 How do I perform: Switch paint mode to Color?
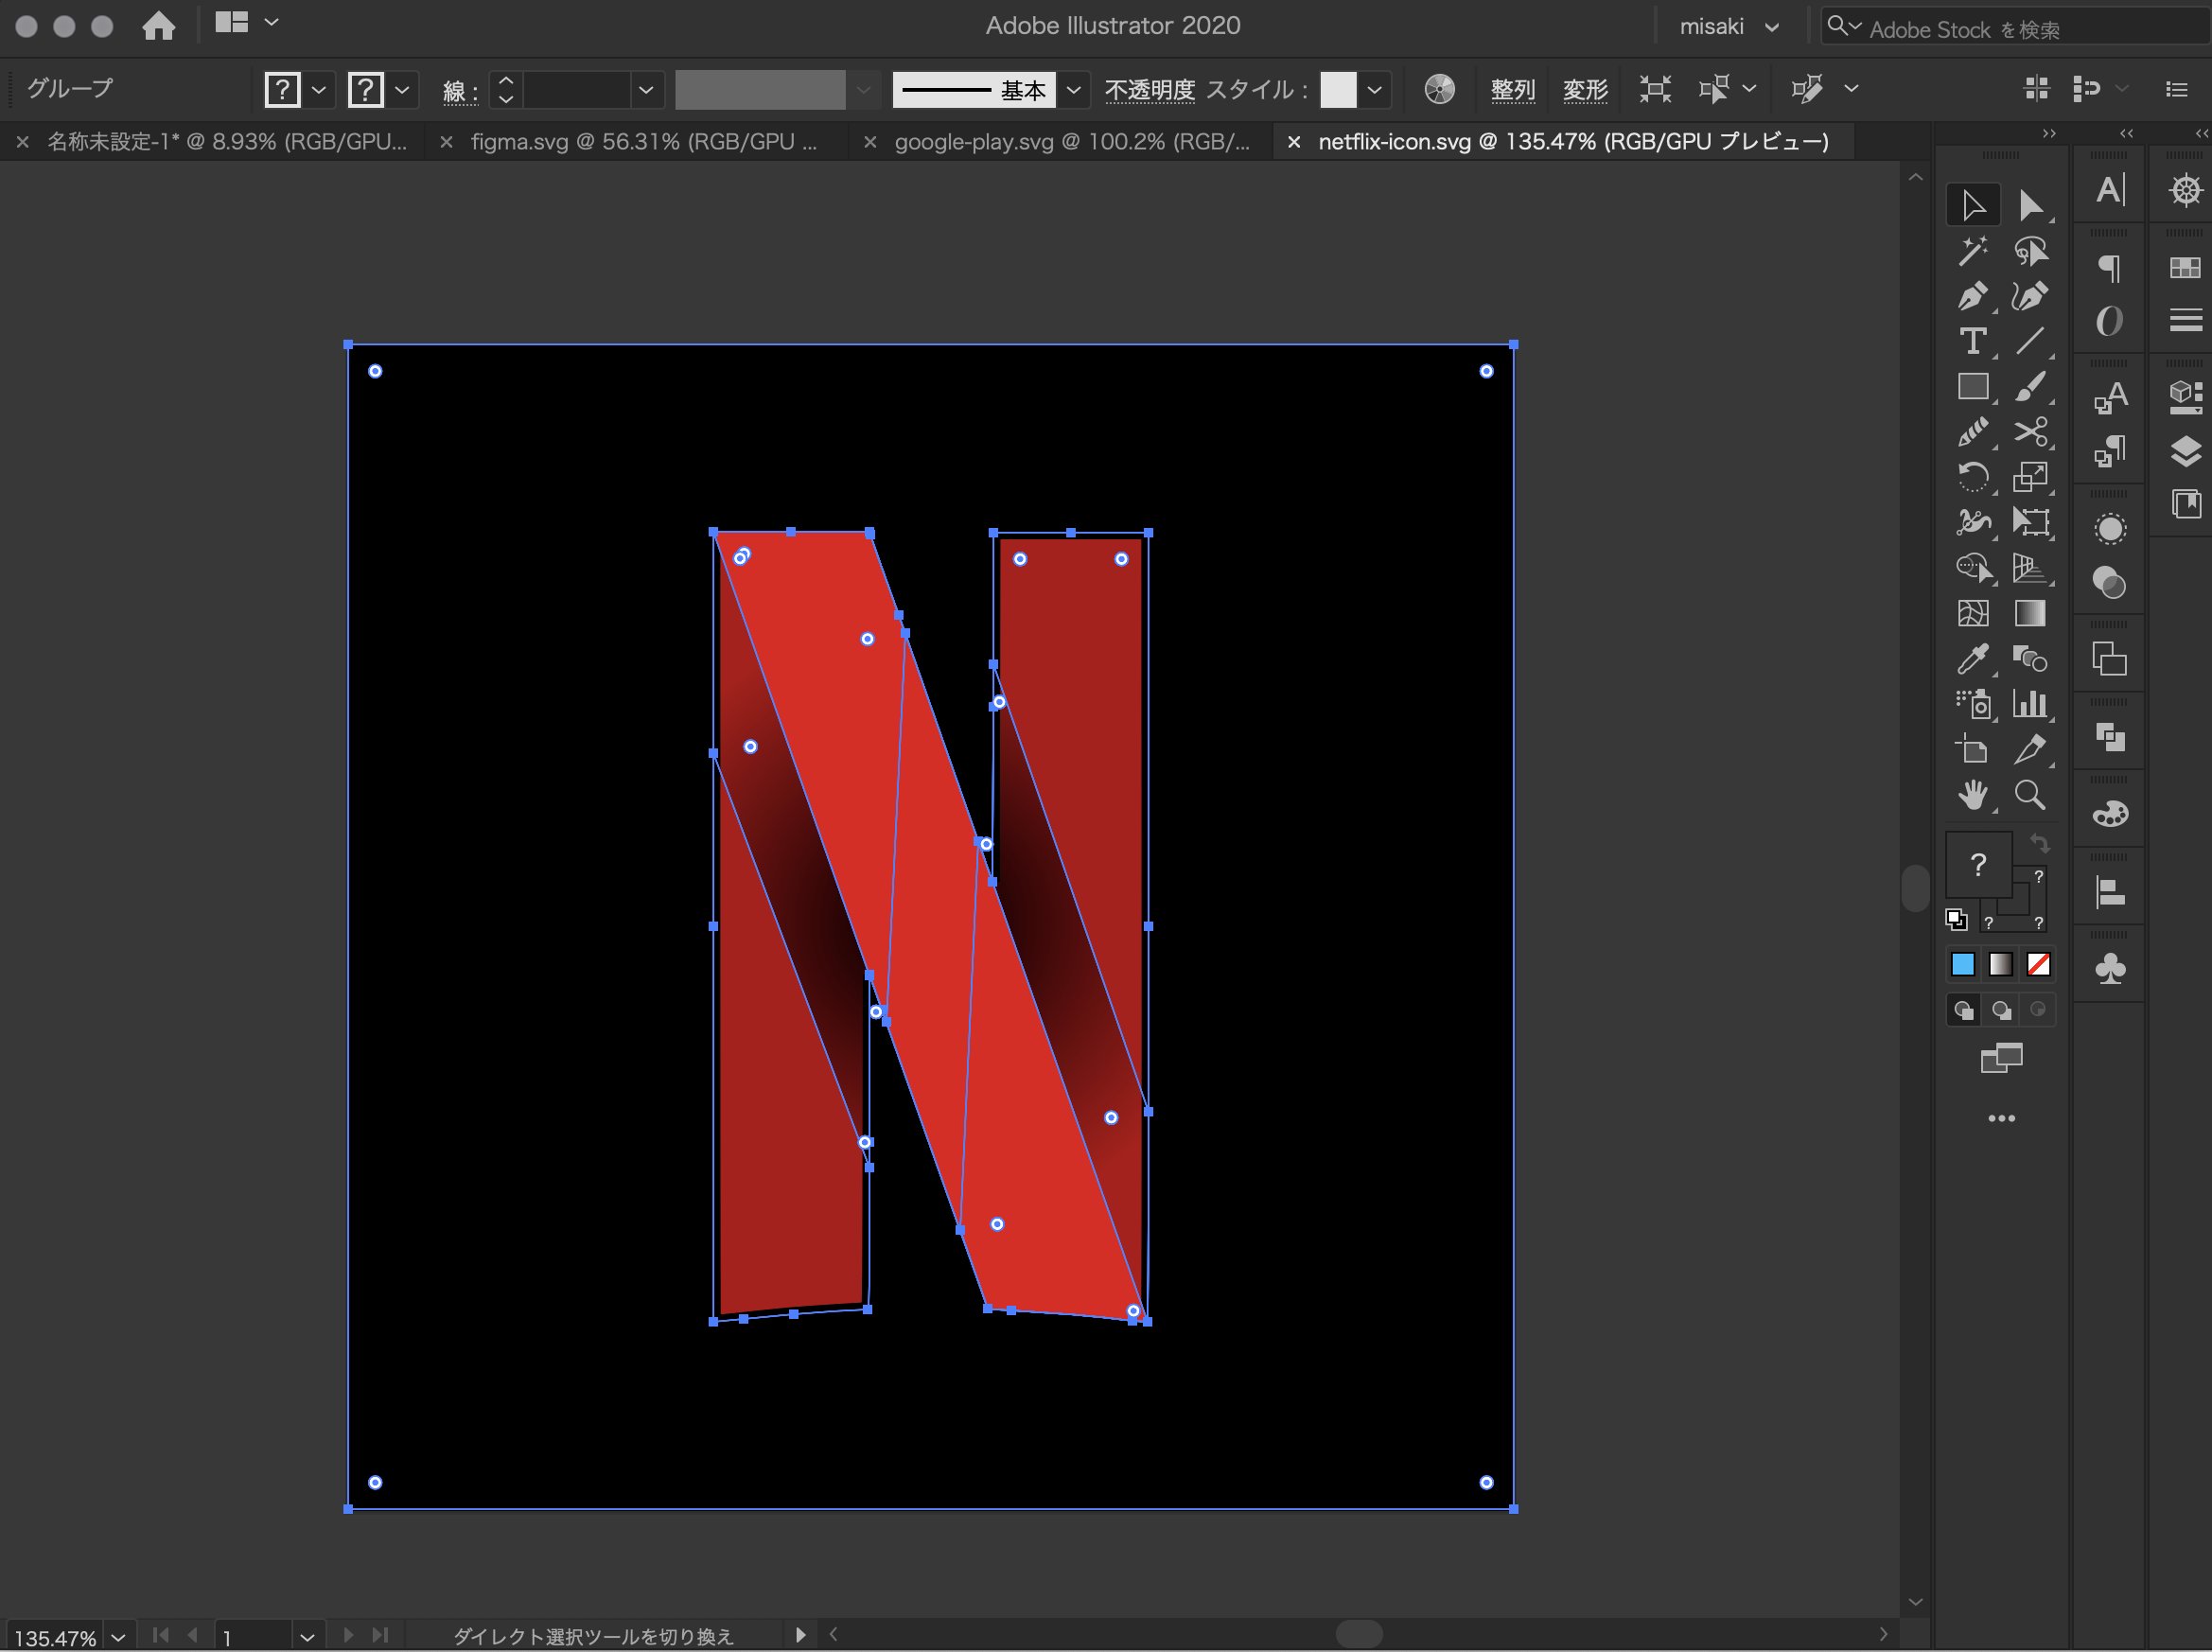[1963, 964]
